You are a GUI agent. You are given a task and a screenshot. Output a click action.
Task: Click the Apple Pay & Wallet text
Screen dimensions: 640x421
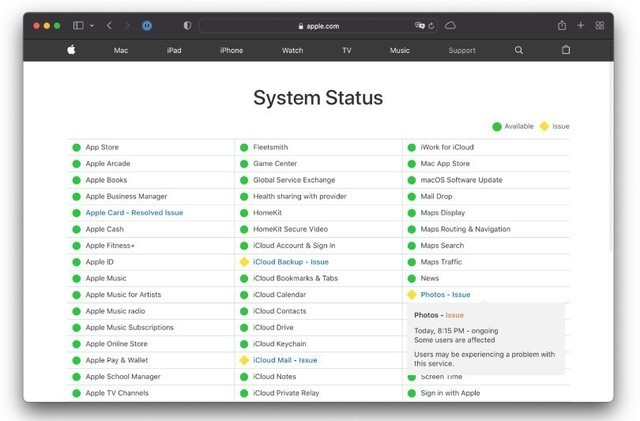(117, 360)
